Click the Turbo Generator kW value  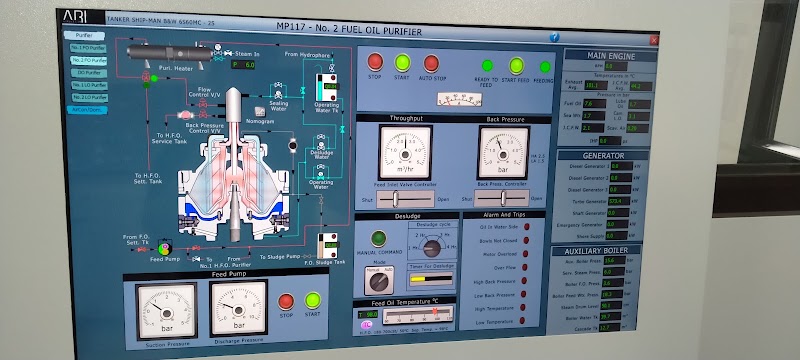[619, 201]
